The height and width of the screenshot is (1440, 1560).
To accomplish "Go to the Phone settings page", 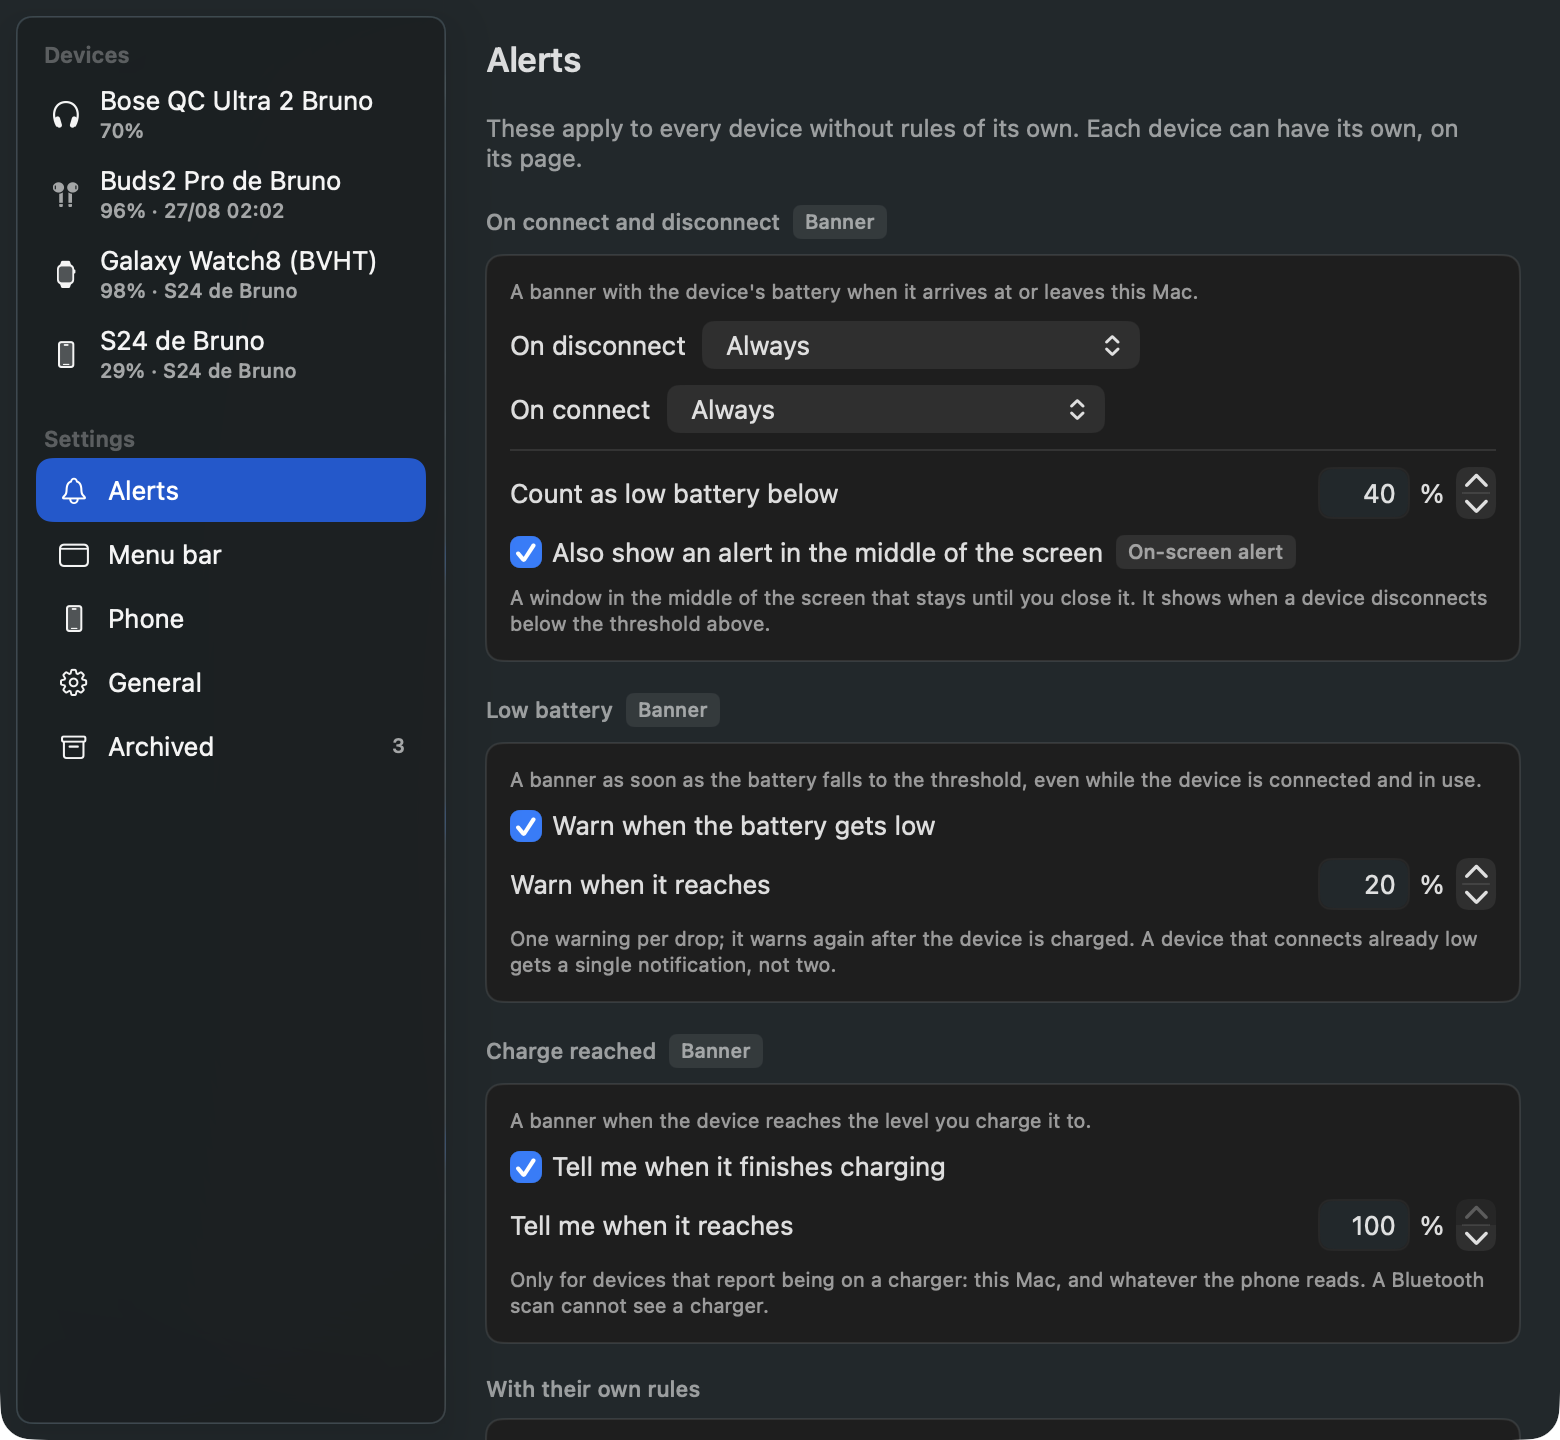I will [231, 619].
